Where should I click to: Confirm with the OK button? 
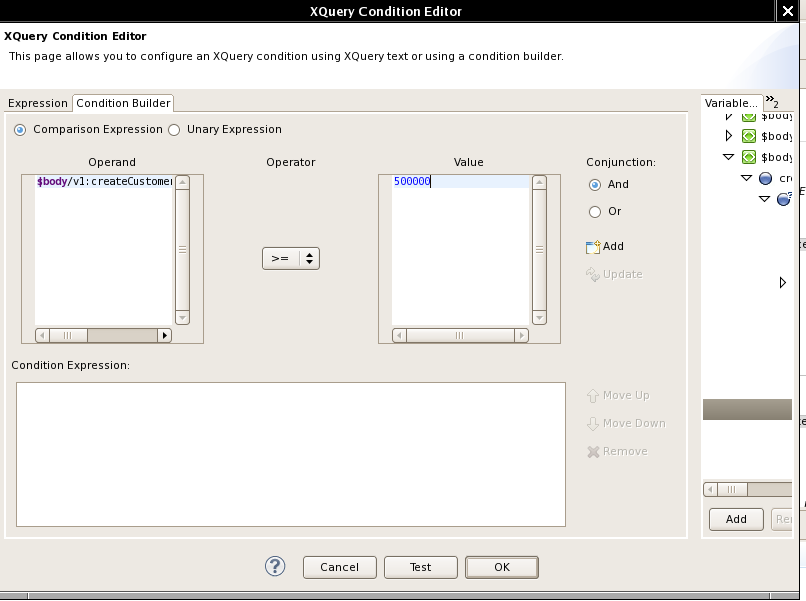[502, 567]
